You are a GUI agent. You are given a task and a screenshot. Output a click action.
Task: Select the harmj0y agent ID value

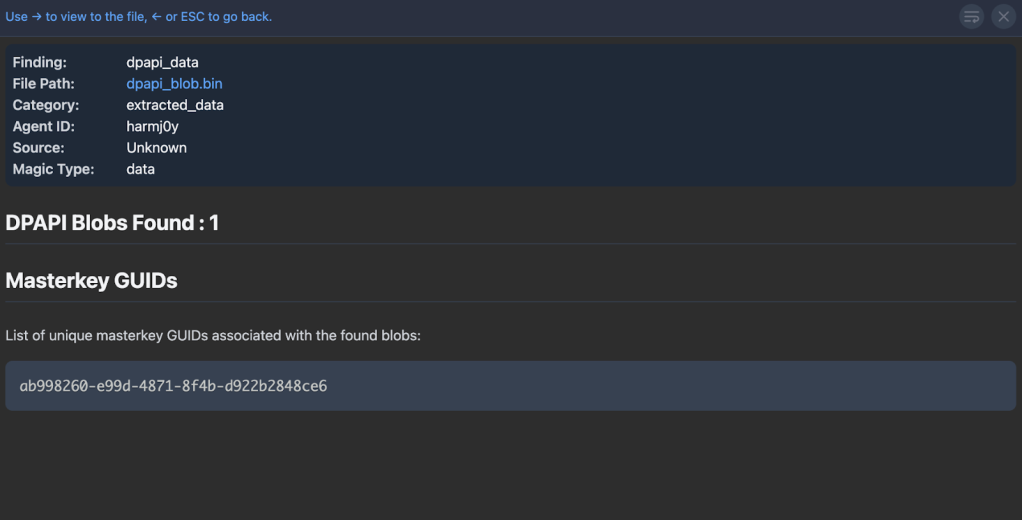coord(152,127)
